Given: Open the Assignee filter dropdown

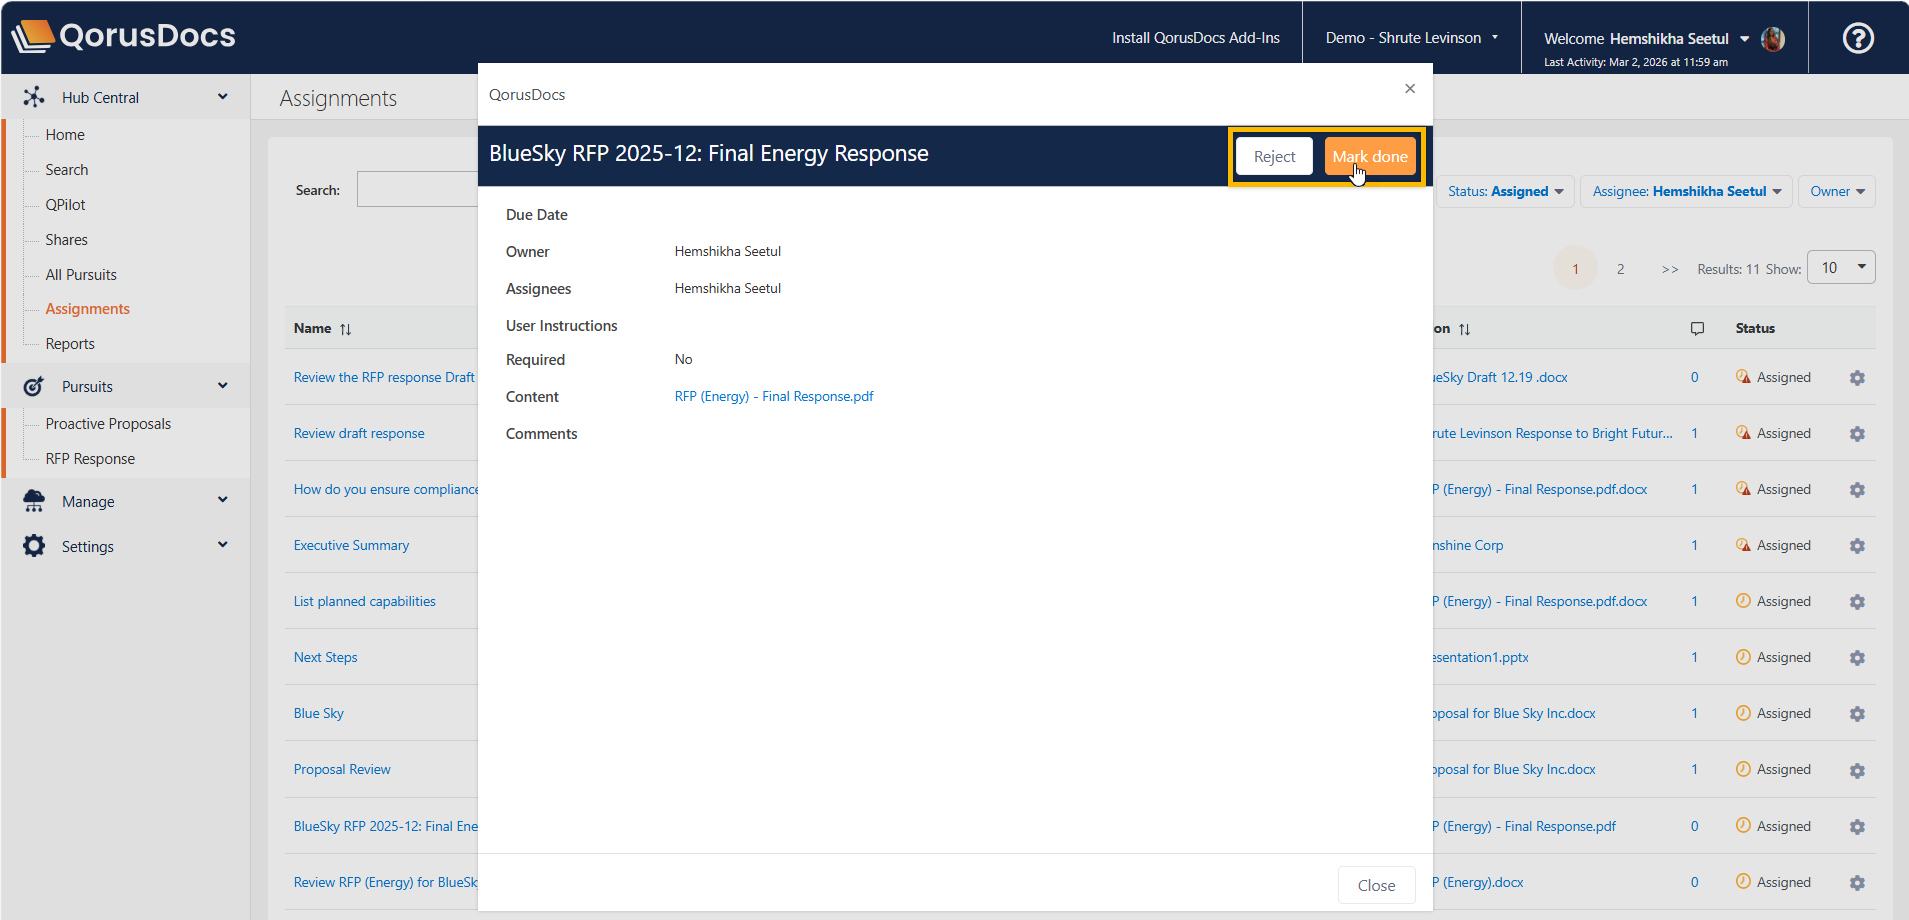Looking at the screenshot, I should point(1686,191).
